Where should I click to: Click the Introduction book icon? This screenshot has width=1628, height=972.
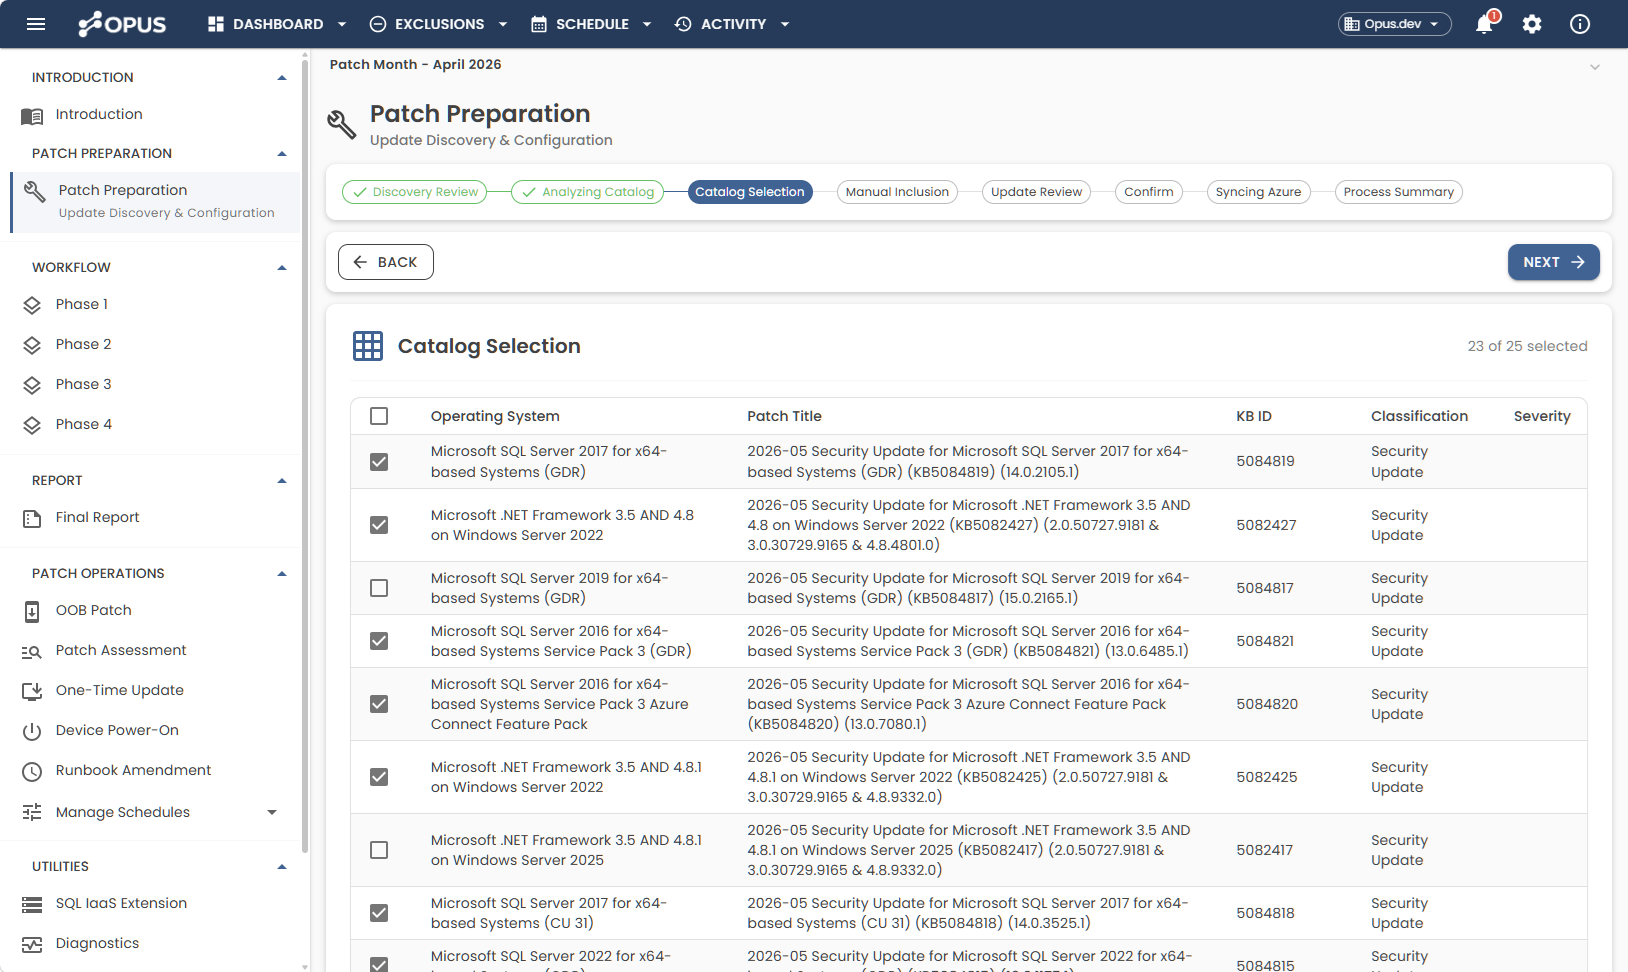click(32, 116)
